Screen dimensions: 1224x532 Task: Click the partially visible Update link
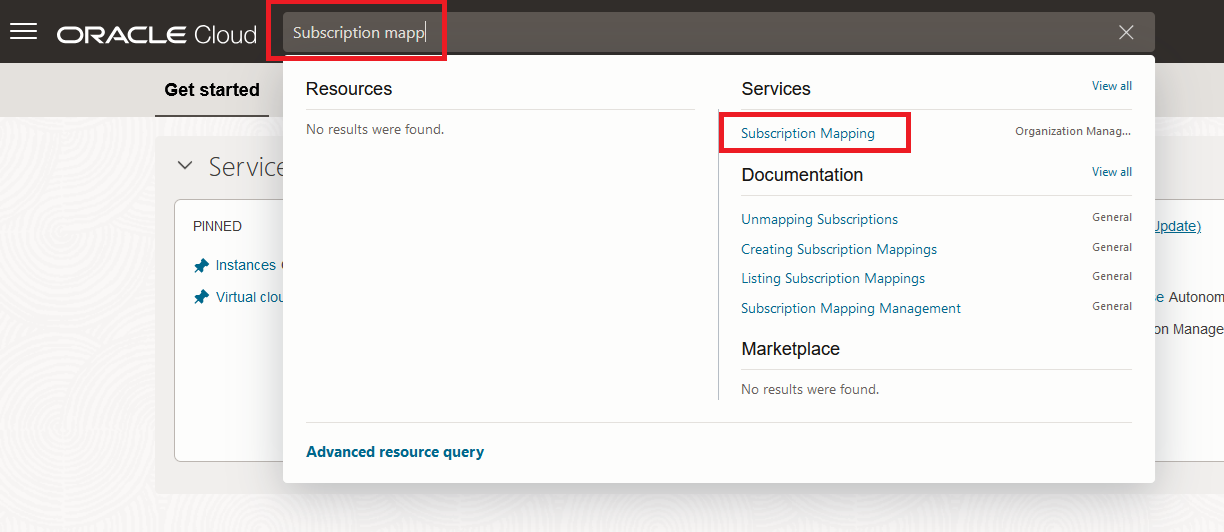(1176, 226)
